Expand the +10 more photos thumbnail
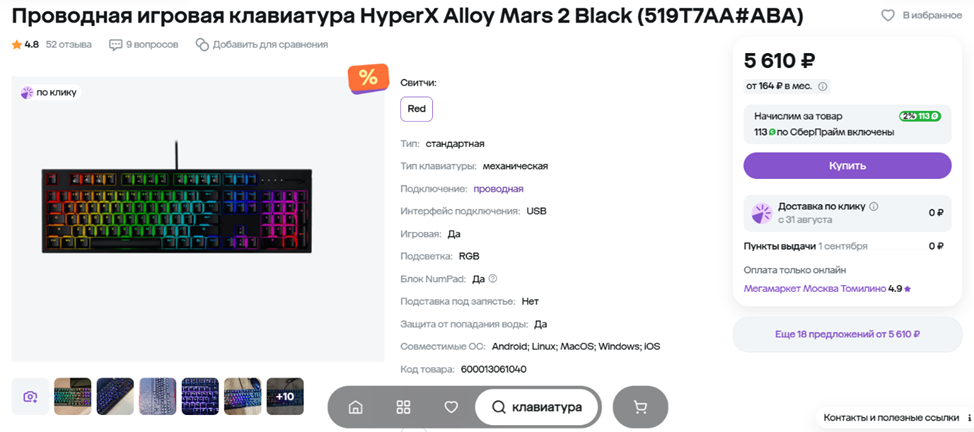 point(285,397)
